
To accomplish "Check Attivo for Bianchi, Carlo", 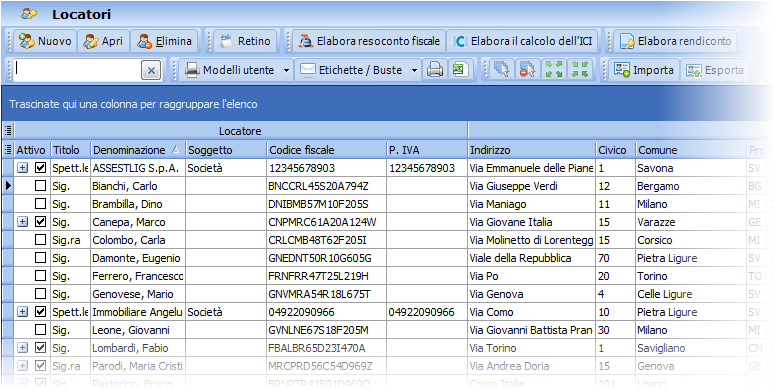I will [41, 186].
